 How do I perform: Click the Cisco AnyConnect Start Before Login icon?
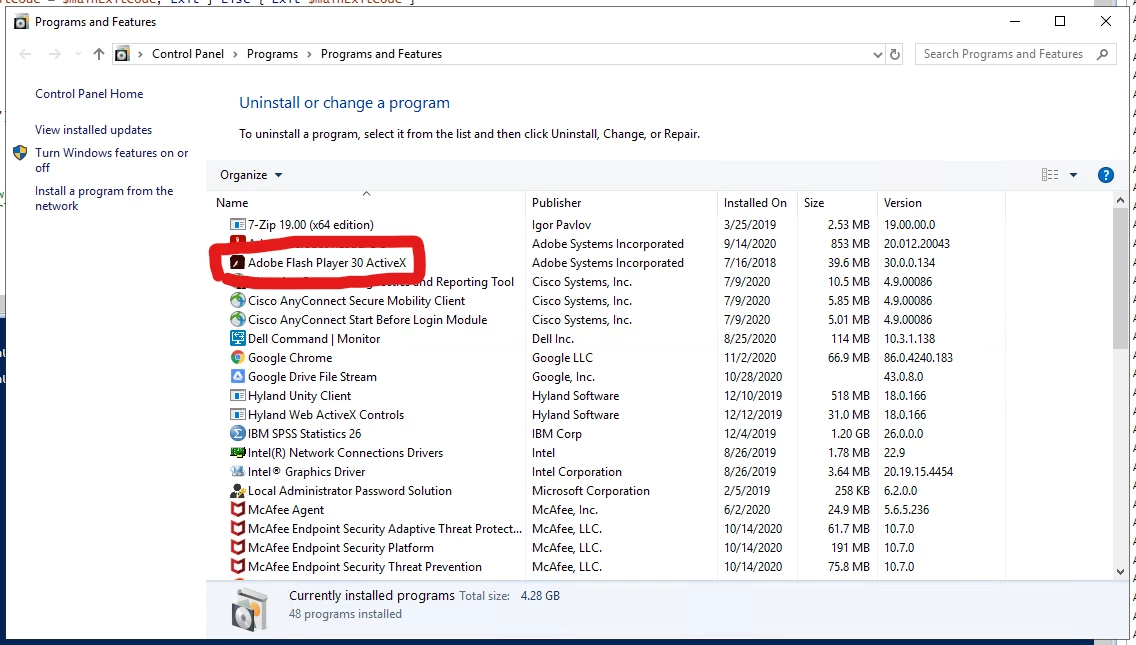point(238,319)
